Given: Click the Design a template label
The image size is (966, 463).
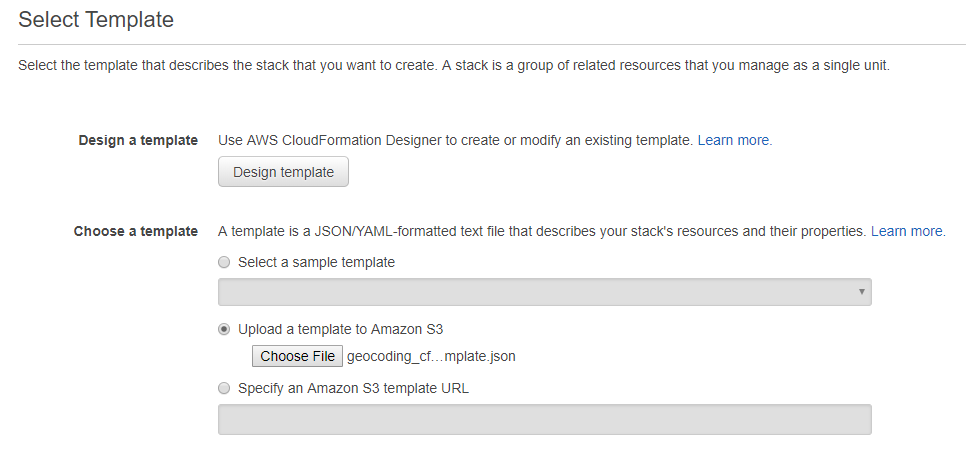Looking at the screenshot, I should click(x=138, y=140).
